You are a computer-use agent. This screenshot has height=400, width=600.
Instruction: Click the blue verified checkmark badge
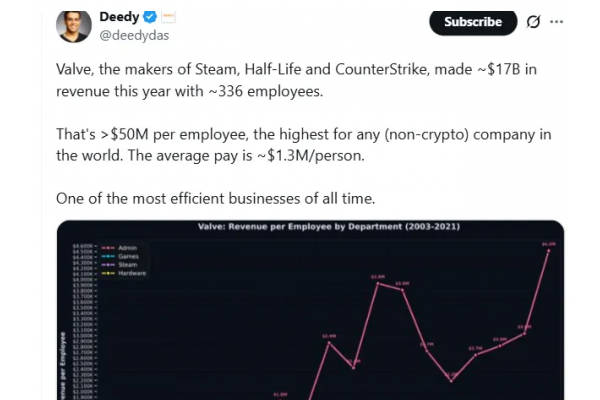coord(149,17)
